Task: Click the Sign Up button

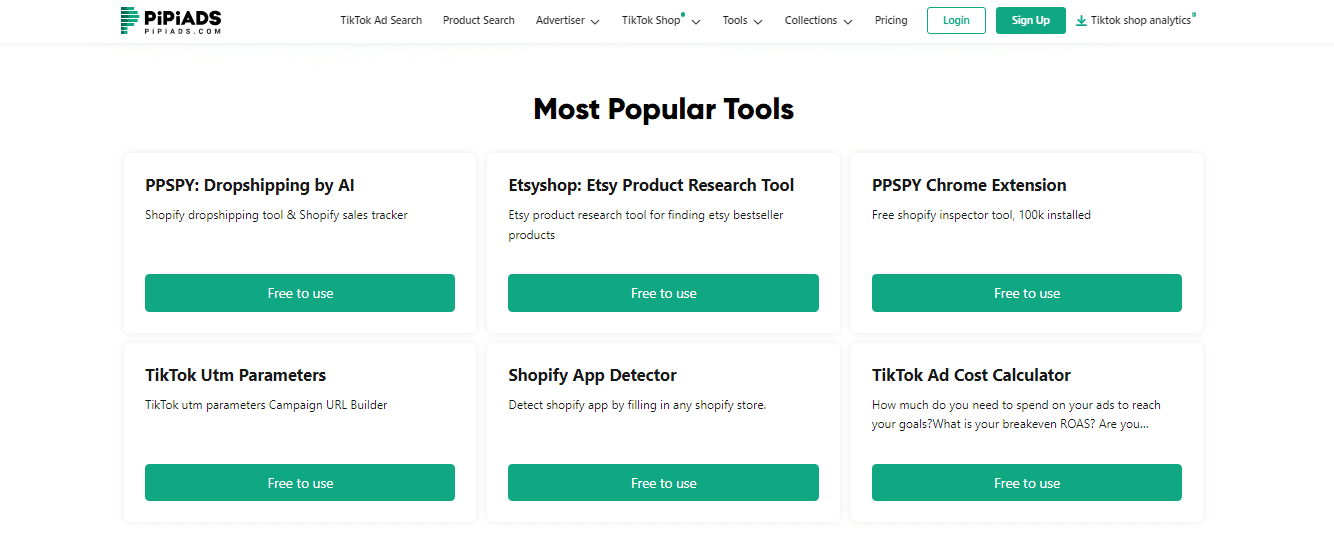Action: (x=1031, y=20)
